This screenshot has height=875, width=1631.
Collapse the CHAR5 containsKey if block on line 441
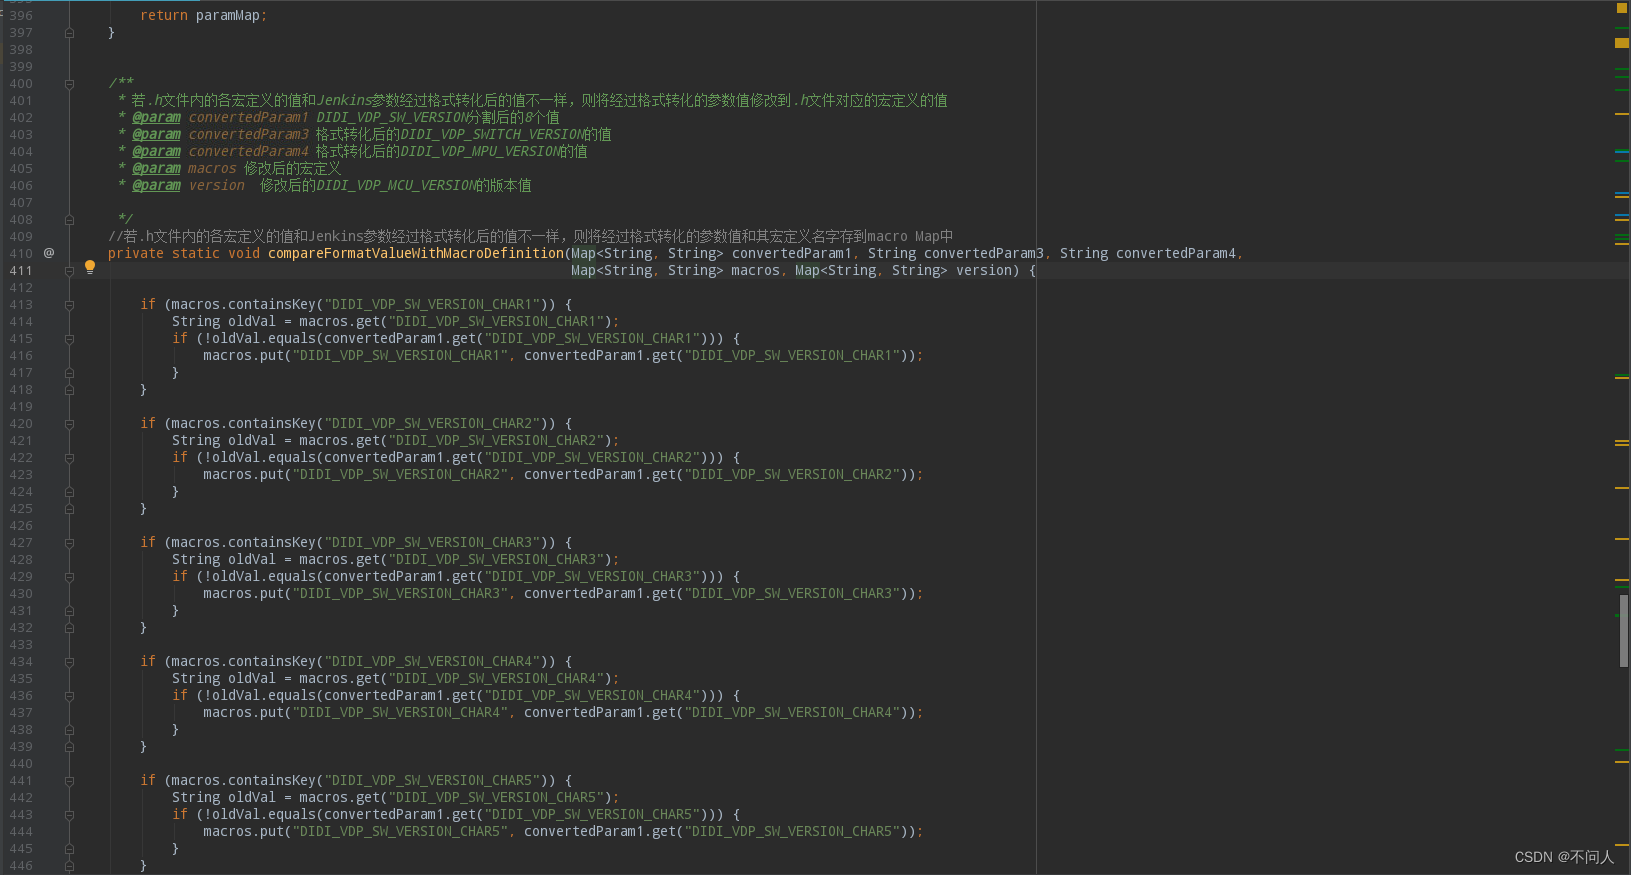click(69, 781)
